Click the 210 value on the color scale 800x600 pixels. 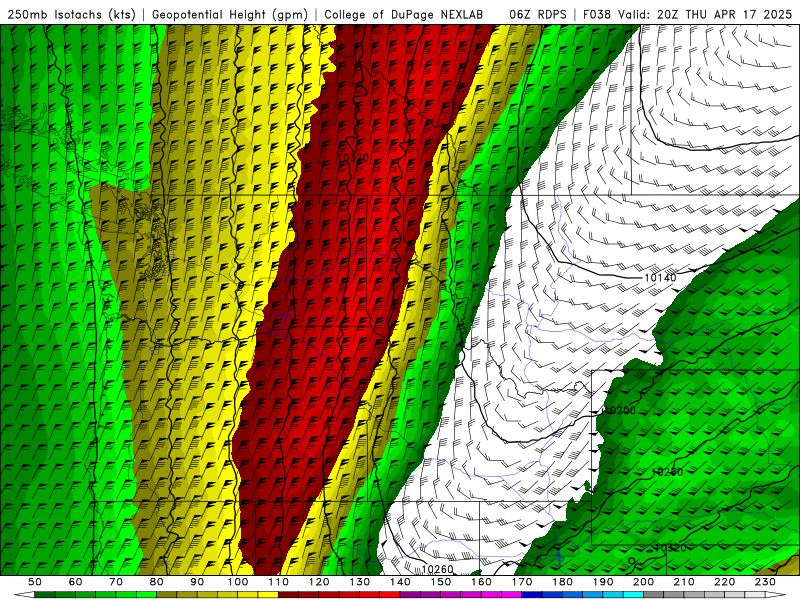pyautogui.click(x=684, y=582)
